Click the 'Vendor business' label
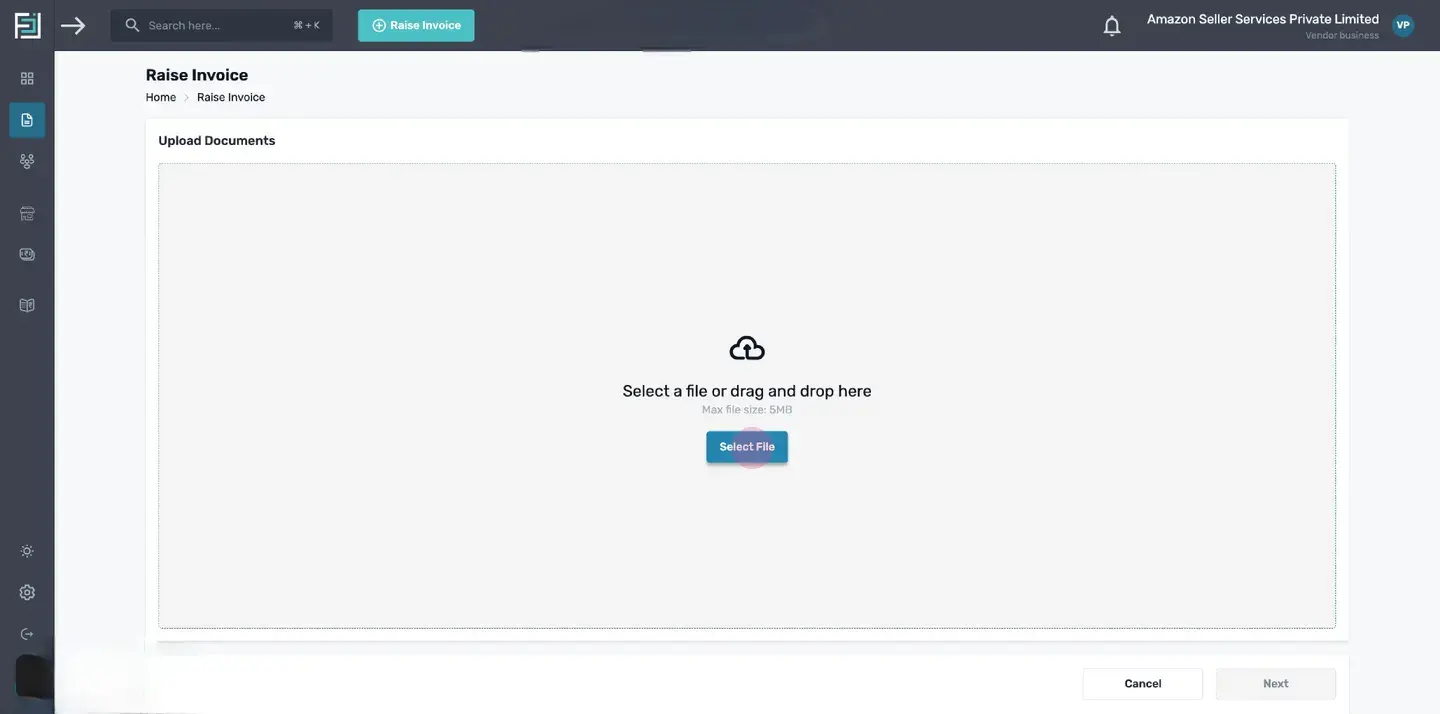 [1342, 36]
